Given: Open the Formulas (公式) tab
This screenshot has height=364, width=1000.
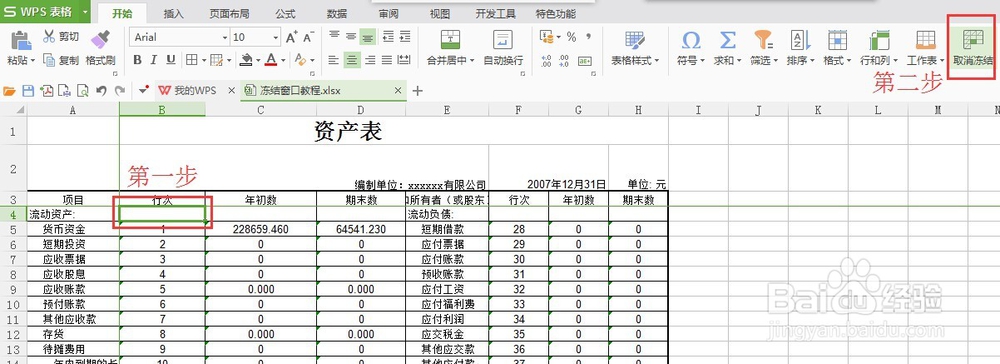Looking at the screenshot, I should click(285, 13).
